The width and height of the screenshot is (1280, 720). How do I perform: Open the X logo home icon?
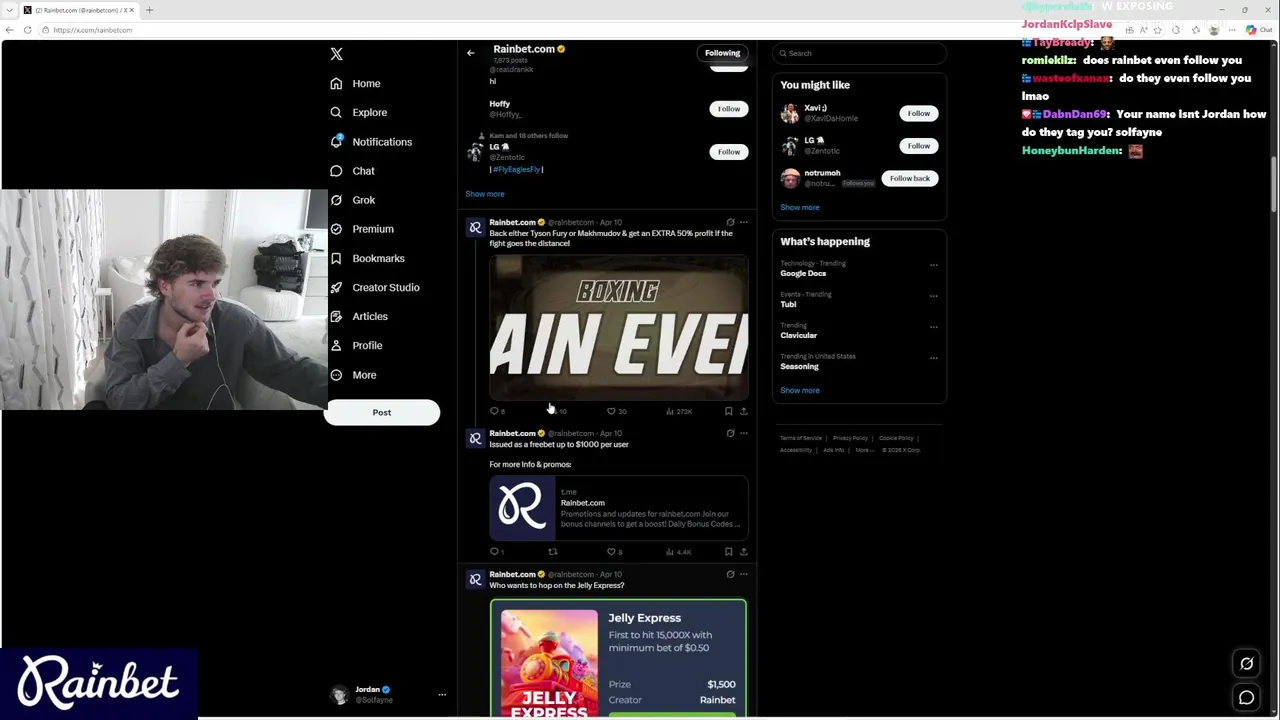coord(336,54)
